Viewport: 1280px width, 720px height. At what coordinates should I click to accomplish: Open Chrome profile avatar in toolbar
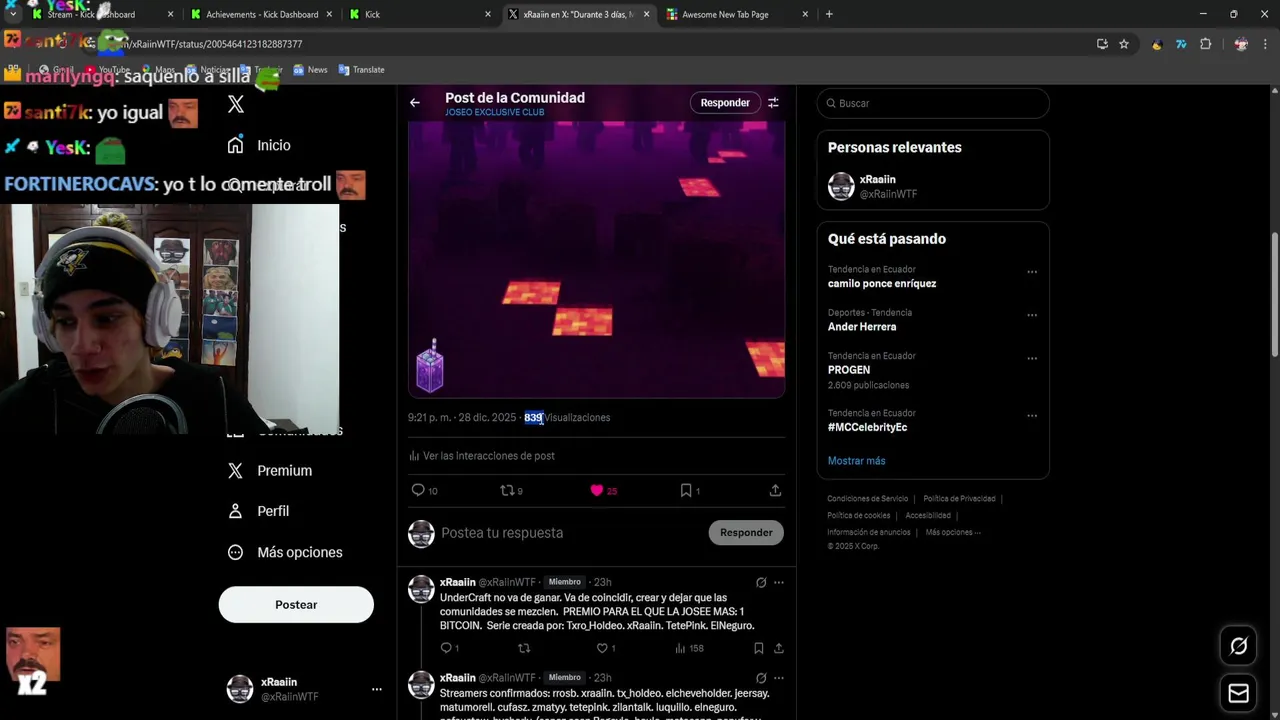coord(1241,44)
